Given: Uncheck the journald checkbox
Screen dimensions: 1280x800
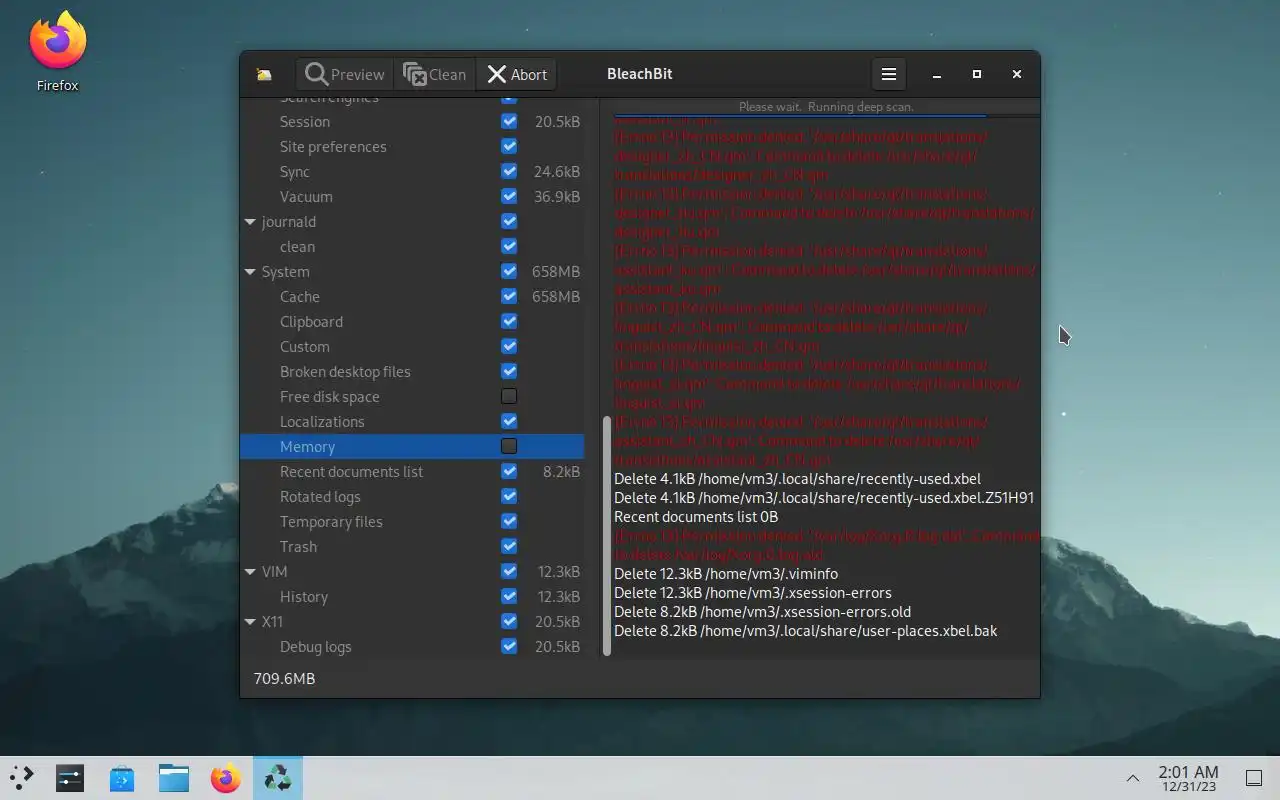Looking at the screenshot, I should click(x=509, y=221).
